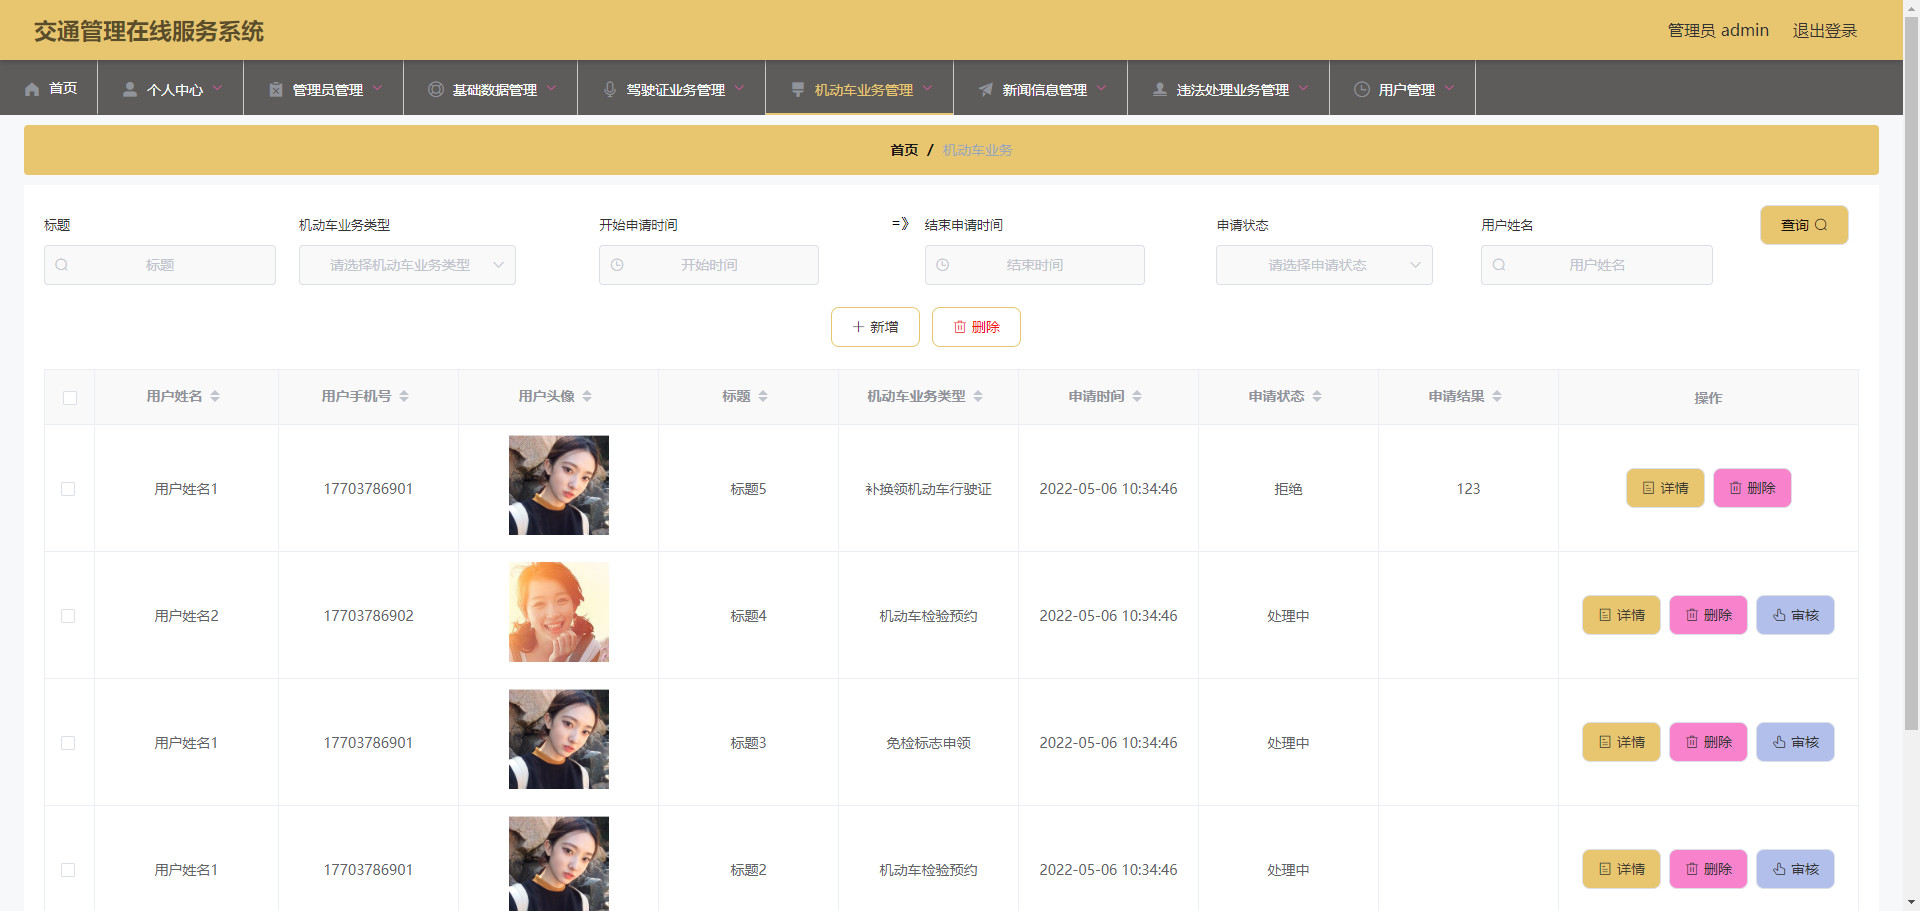This screenshot has height=911, width=1920.
Task: Sort by 申请时间 column arrows
Action: 1137,396
